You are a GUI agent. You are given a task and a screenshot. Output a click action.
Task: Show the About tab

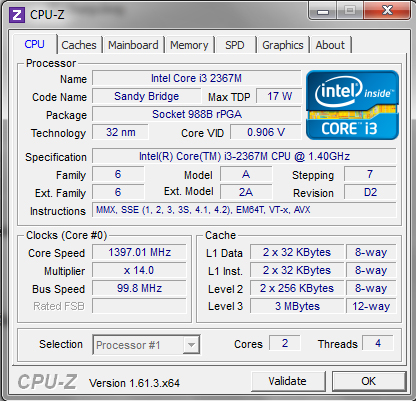(330, 45)
